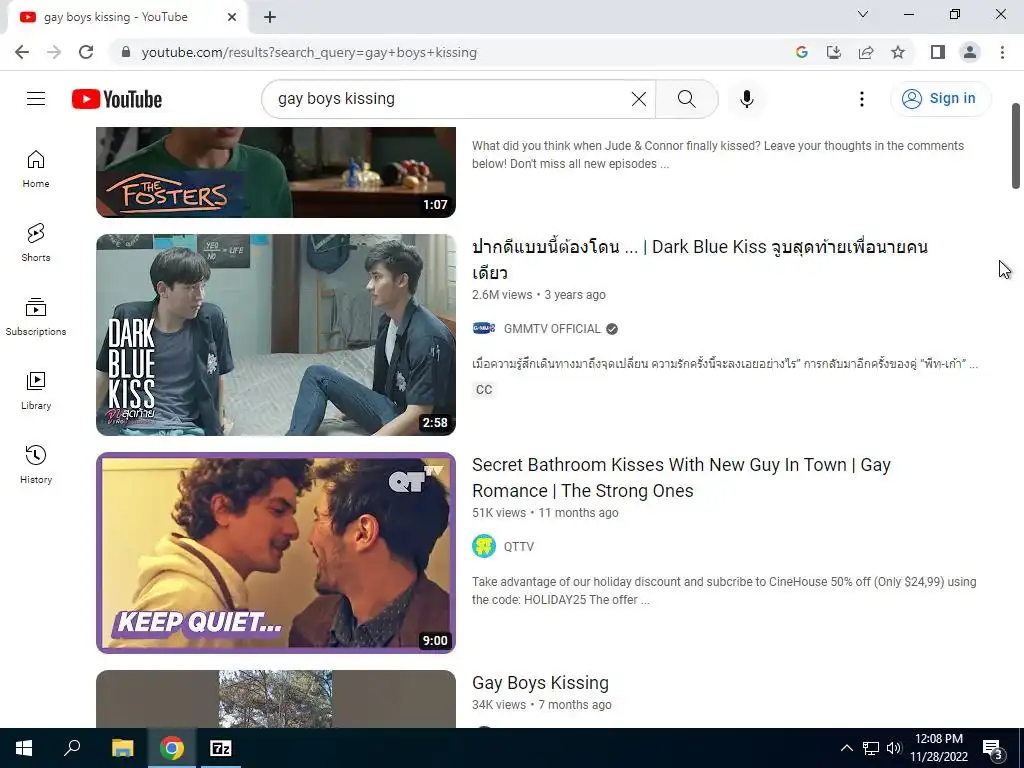Click the Sign in button
The width and height of the screenshot is (1024, 768).
point(940,99)
